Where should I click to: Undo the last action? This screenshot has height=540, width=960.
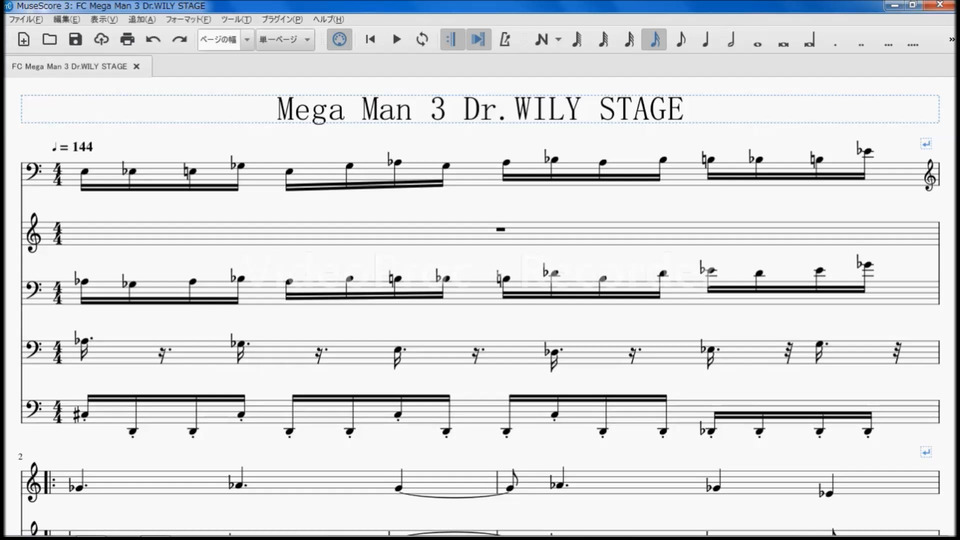(x=153, y=40)
